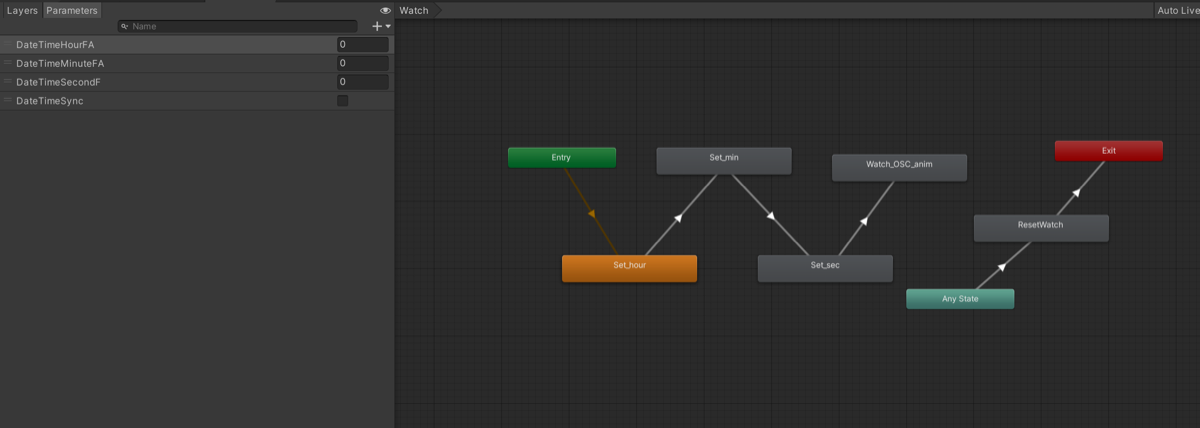Open the add parameter plus dropdown
This screenshot has height=428, width=1200.
[x=381, y=26]
